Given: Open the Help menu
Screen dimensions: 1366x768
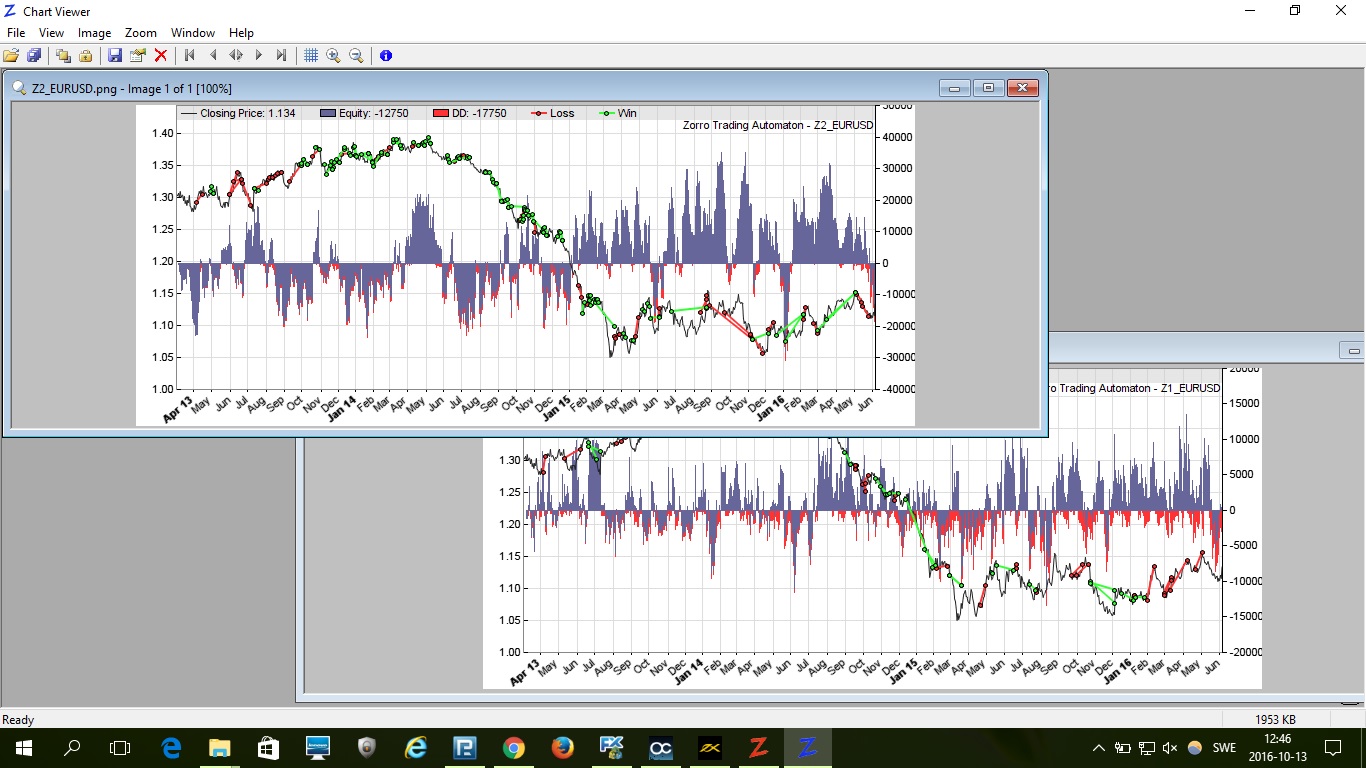Looking at the screenshot, I should [241, 33].
